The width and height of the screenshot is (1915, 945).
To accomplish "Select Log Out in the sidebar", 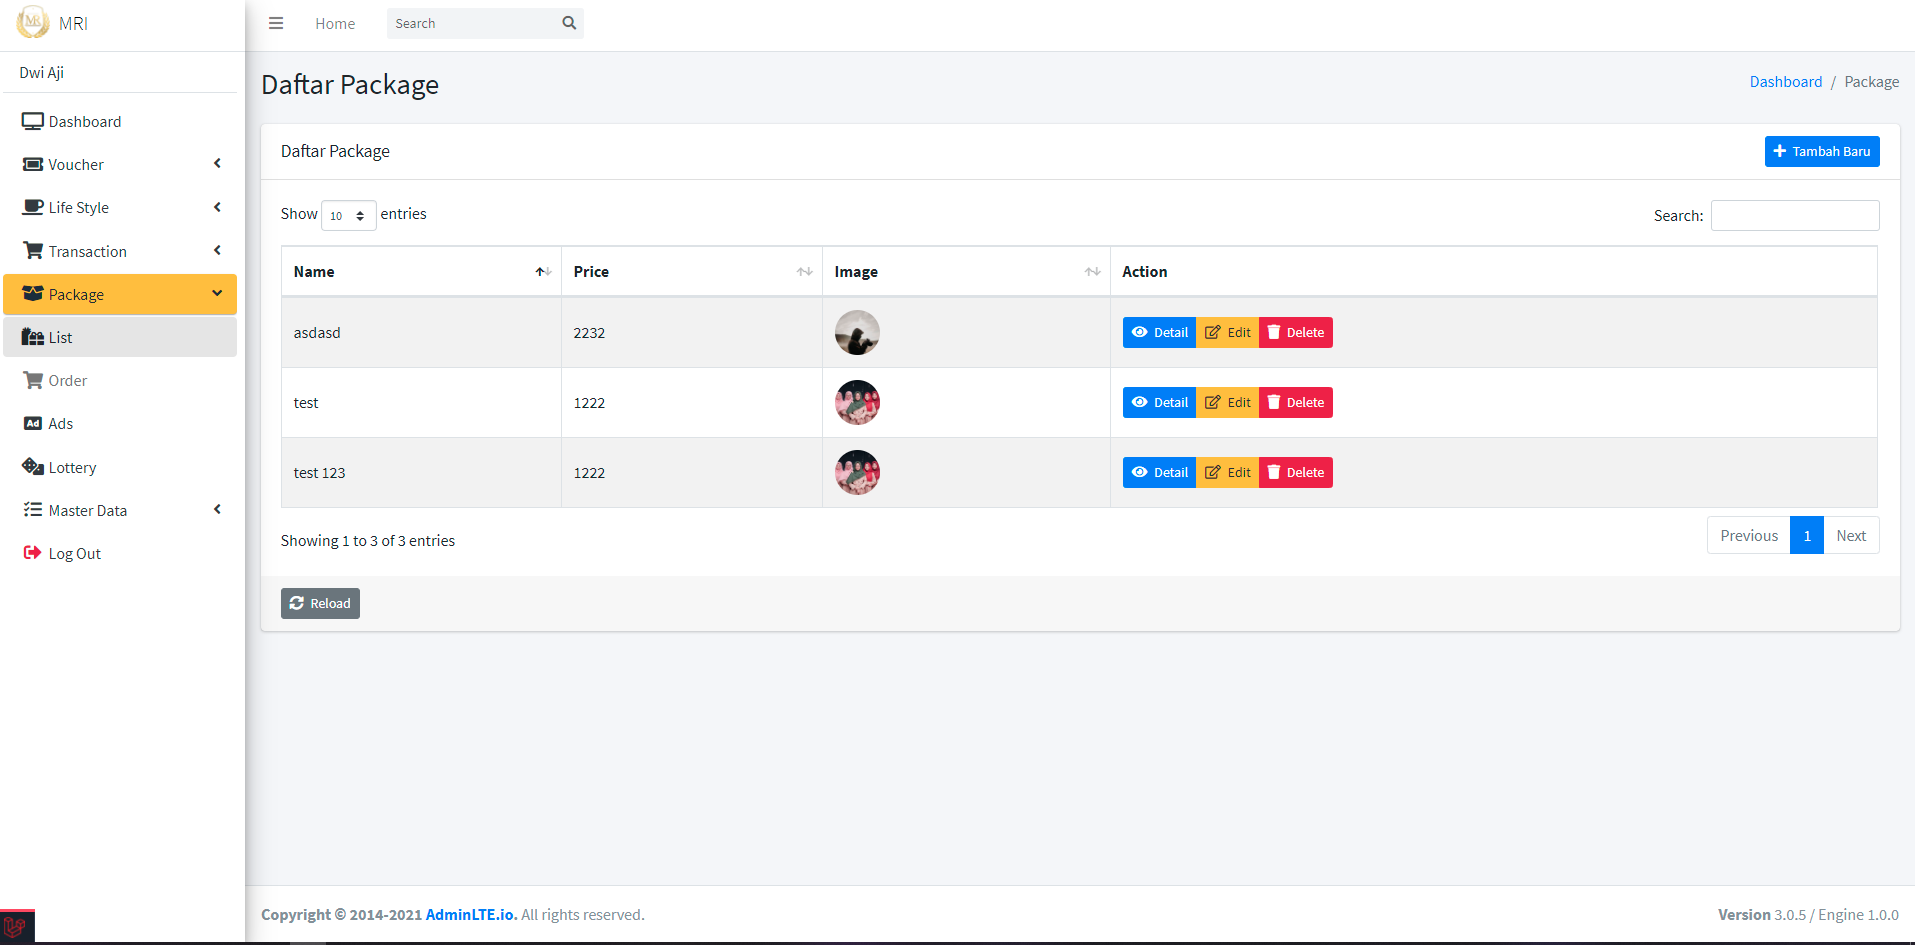I will [x=120, y=553].
